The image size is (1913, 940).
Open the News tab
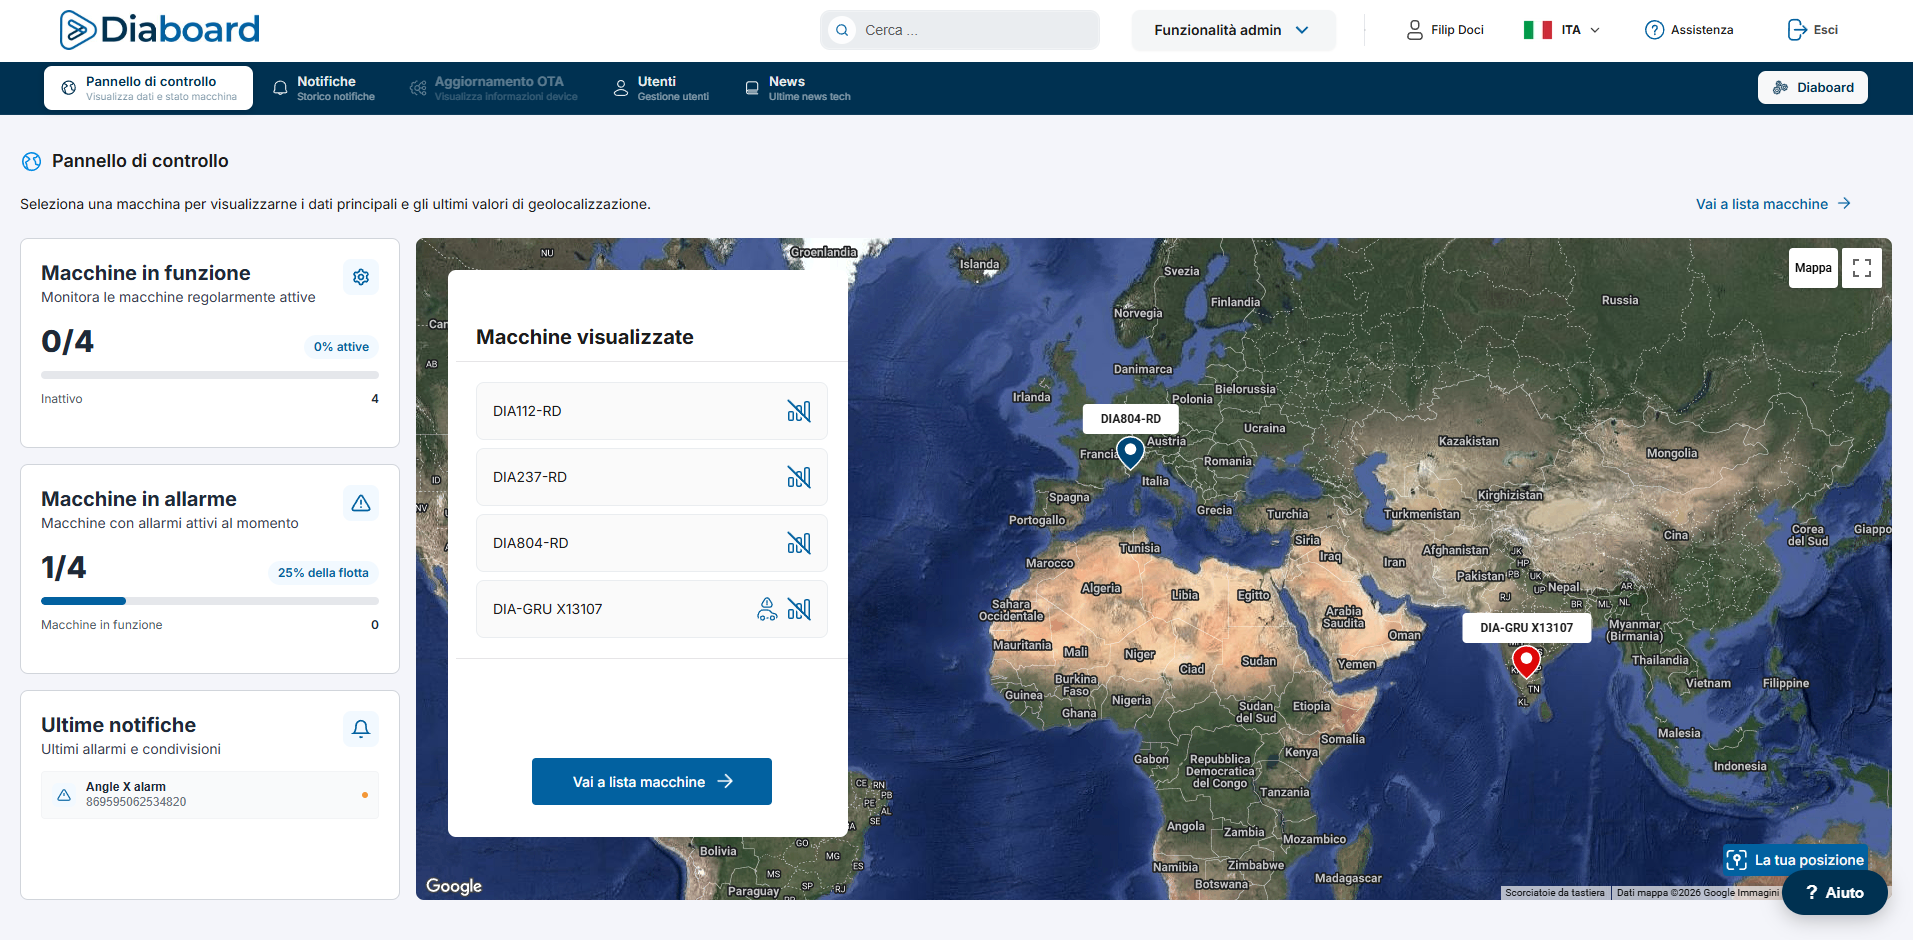point(798,88)
